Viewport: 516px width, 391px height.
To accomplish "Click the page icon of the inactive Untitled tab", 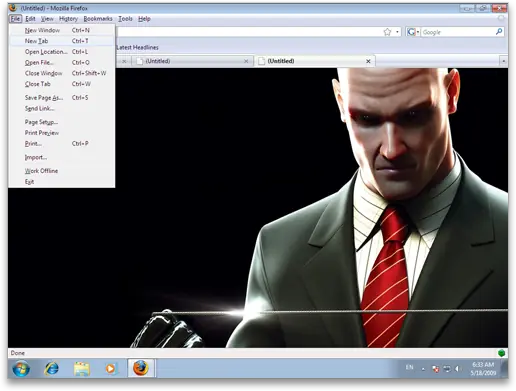I will [140, 61].
